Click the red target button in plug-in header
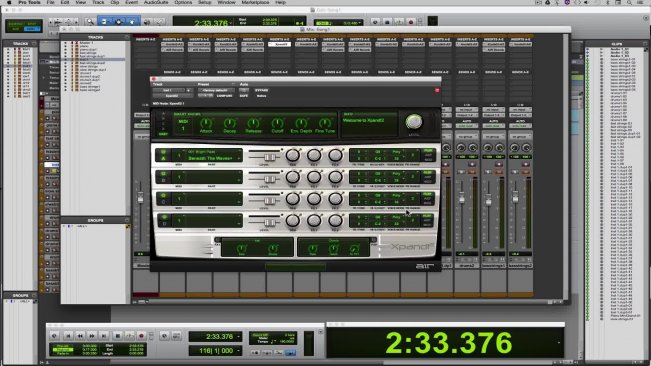 437,90
